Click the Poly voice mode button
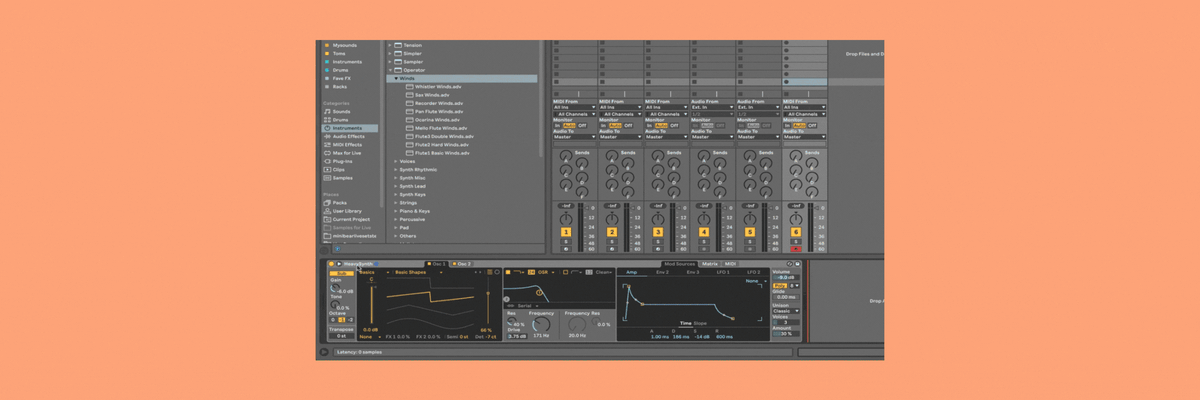 (x=779, y=286)
